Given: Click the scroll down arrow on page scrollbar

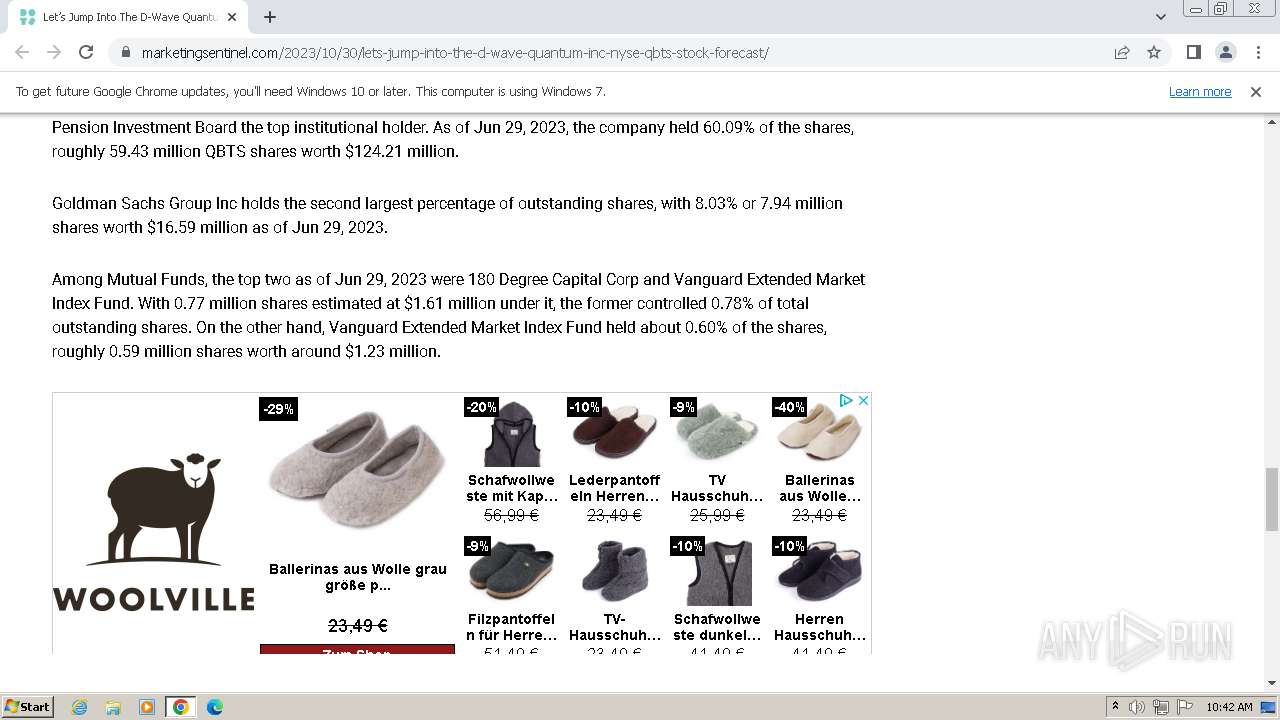Looking at the screenshot, I should click(1272, 683).
